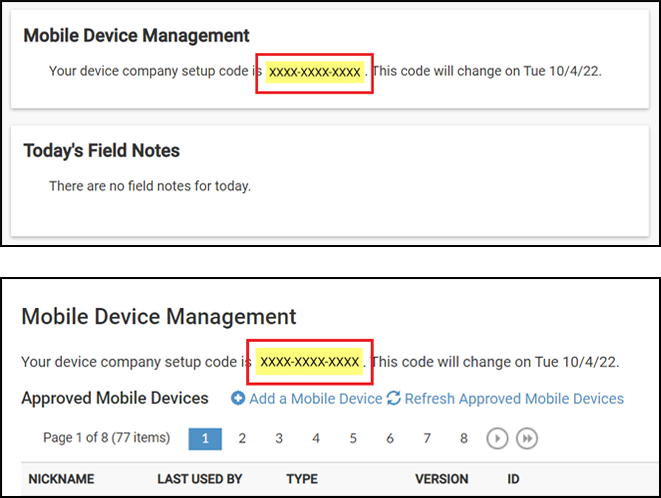Sort by LAST USED BY column header
This screenshot has width=661, height=498.
(200, 479)
